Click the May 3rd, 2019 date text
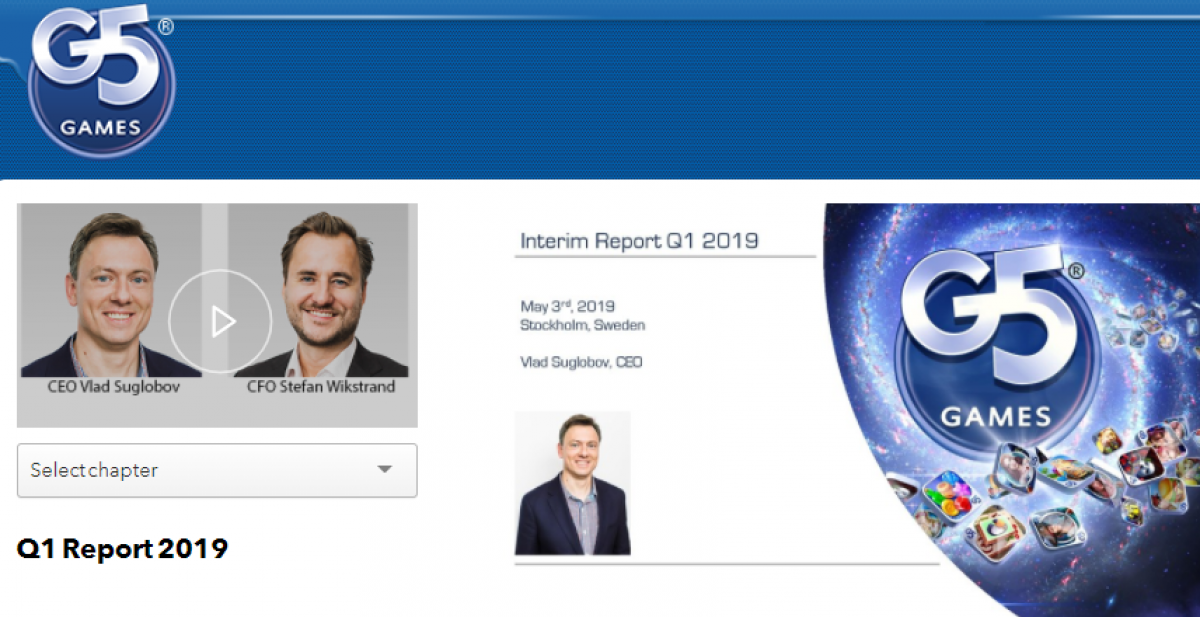 tap(567, 306)
